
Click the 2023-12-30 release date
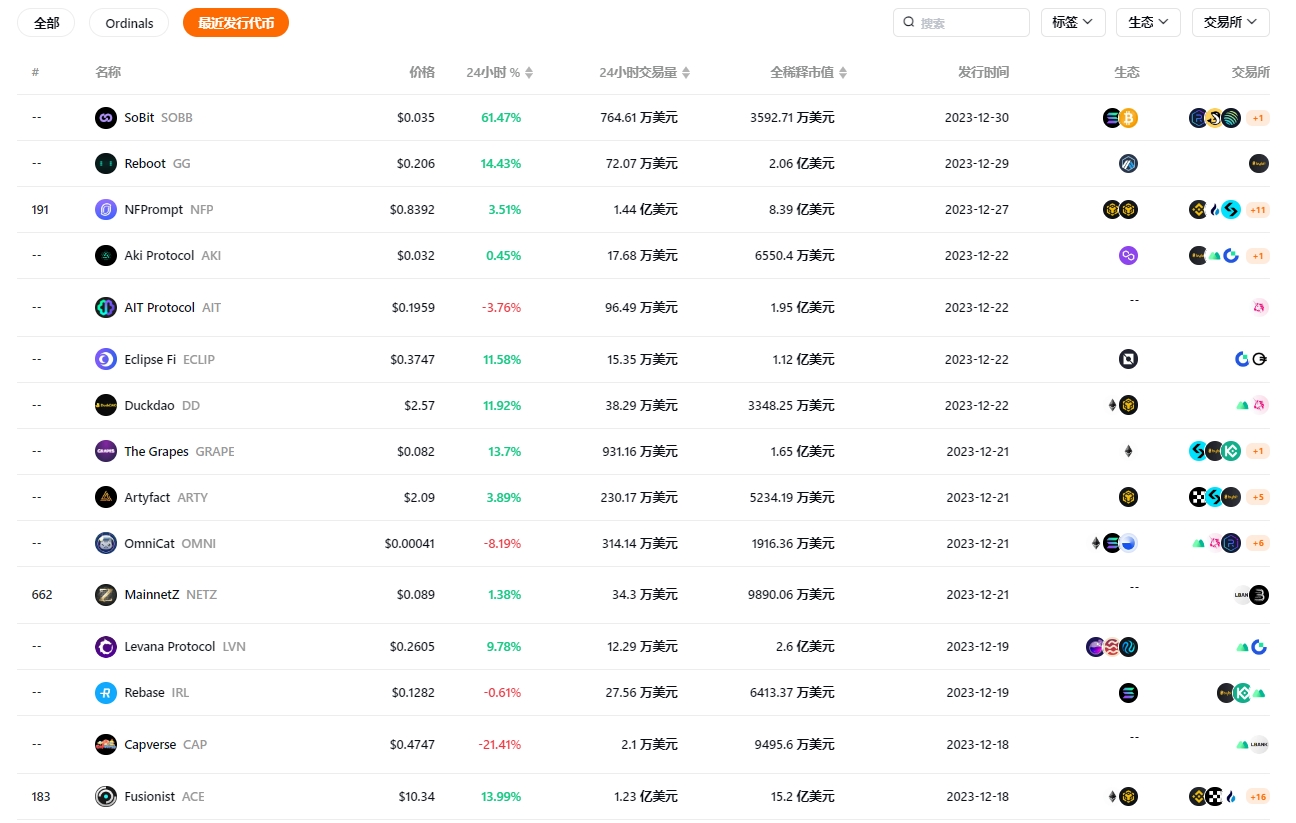(977, 118)
